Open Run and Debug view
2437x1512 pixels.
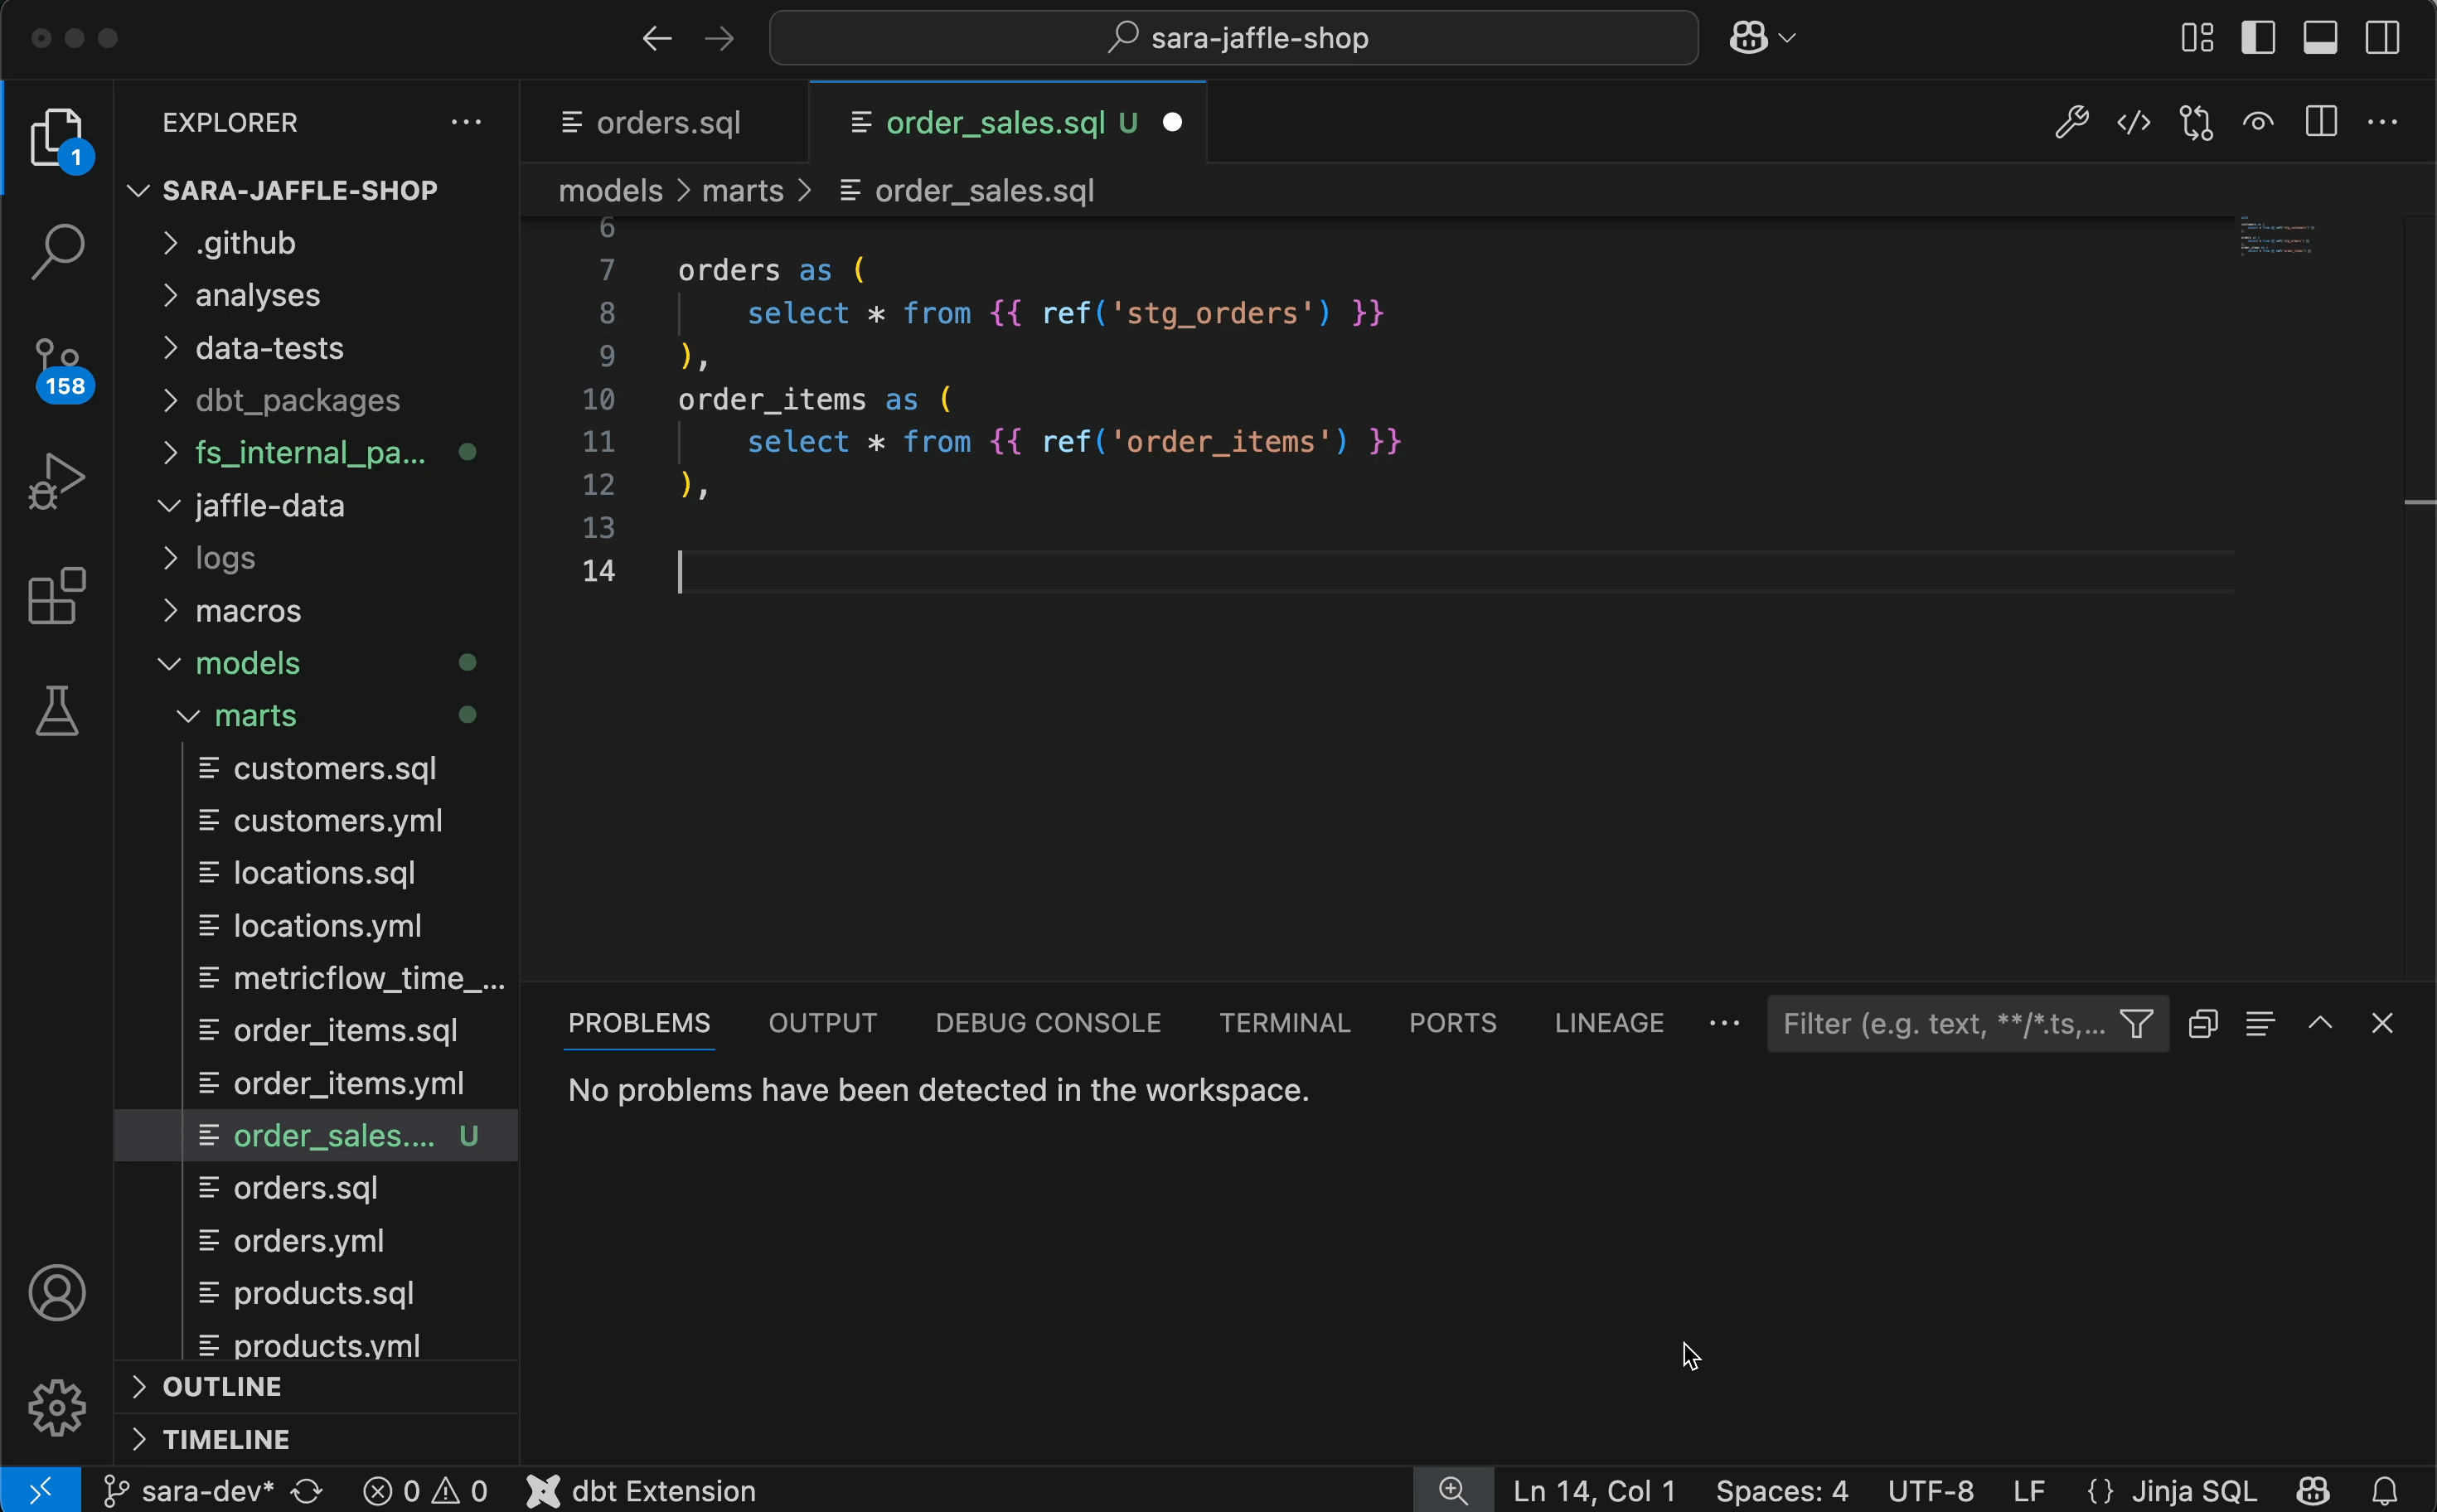[57, 482]
